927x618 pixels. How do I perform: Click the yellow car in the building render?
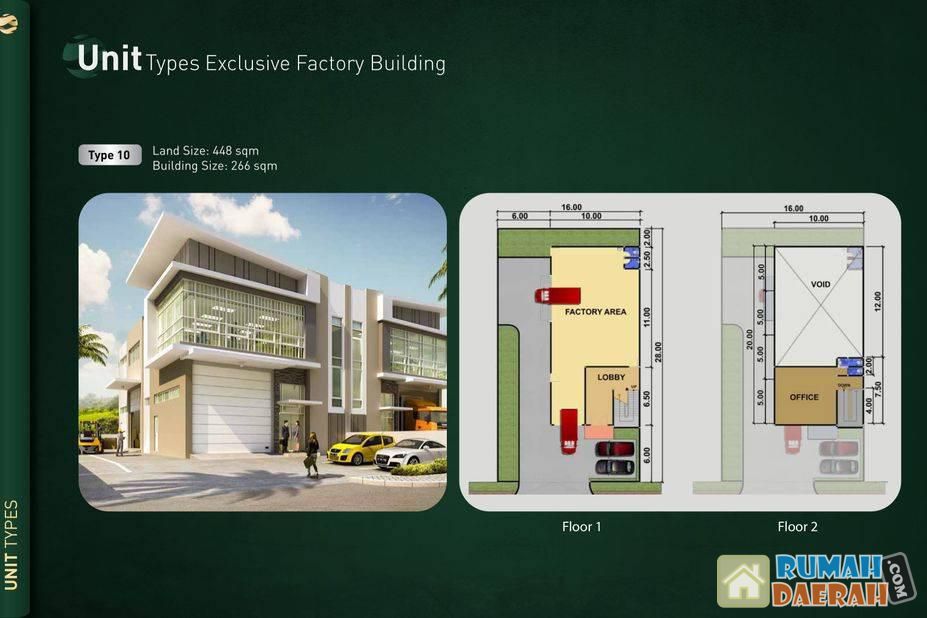[360, 446]
